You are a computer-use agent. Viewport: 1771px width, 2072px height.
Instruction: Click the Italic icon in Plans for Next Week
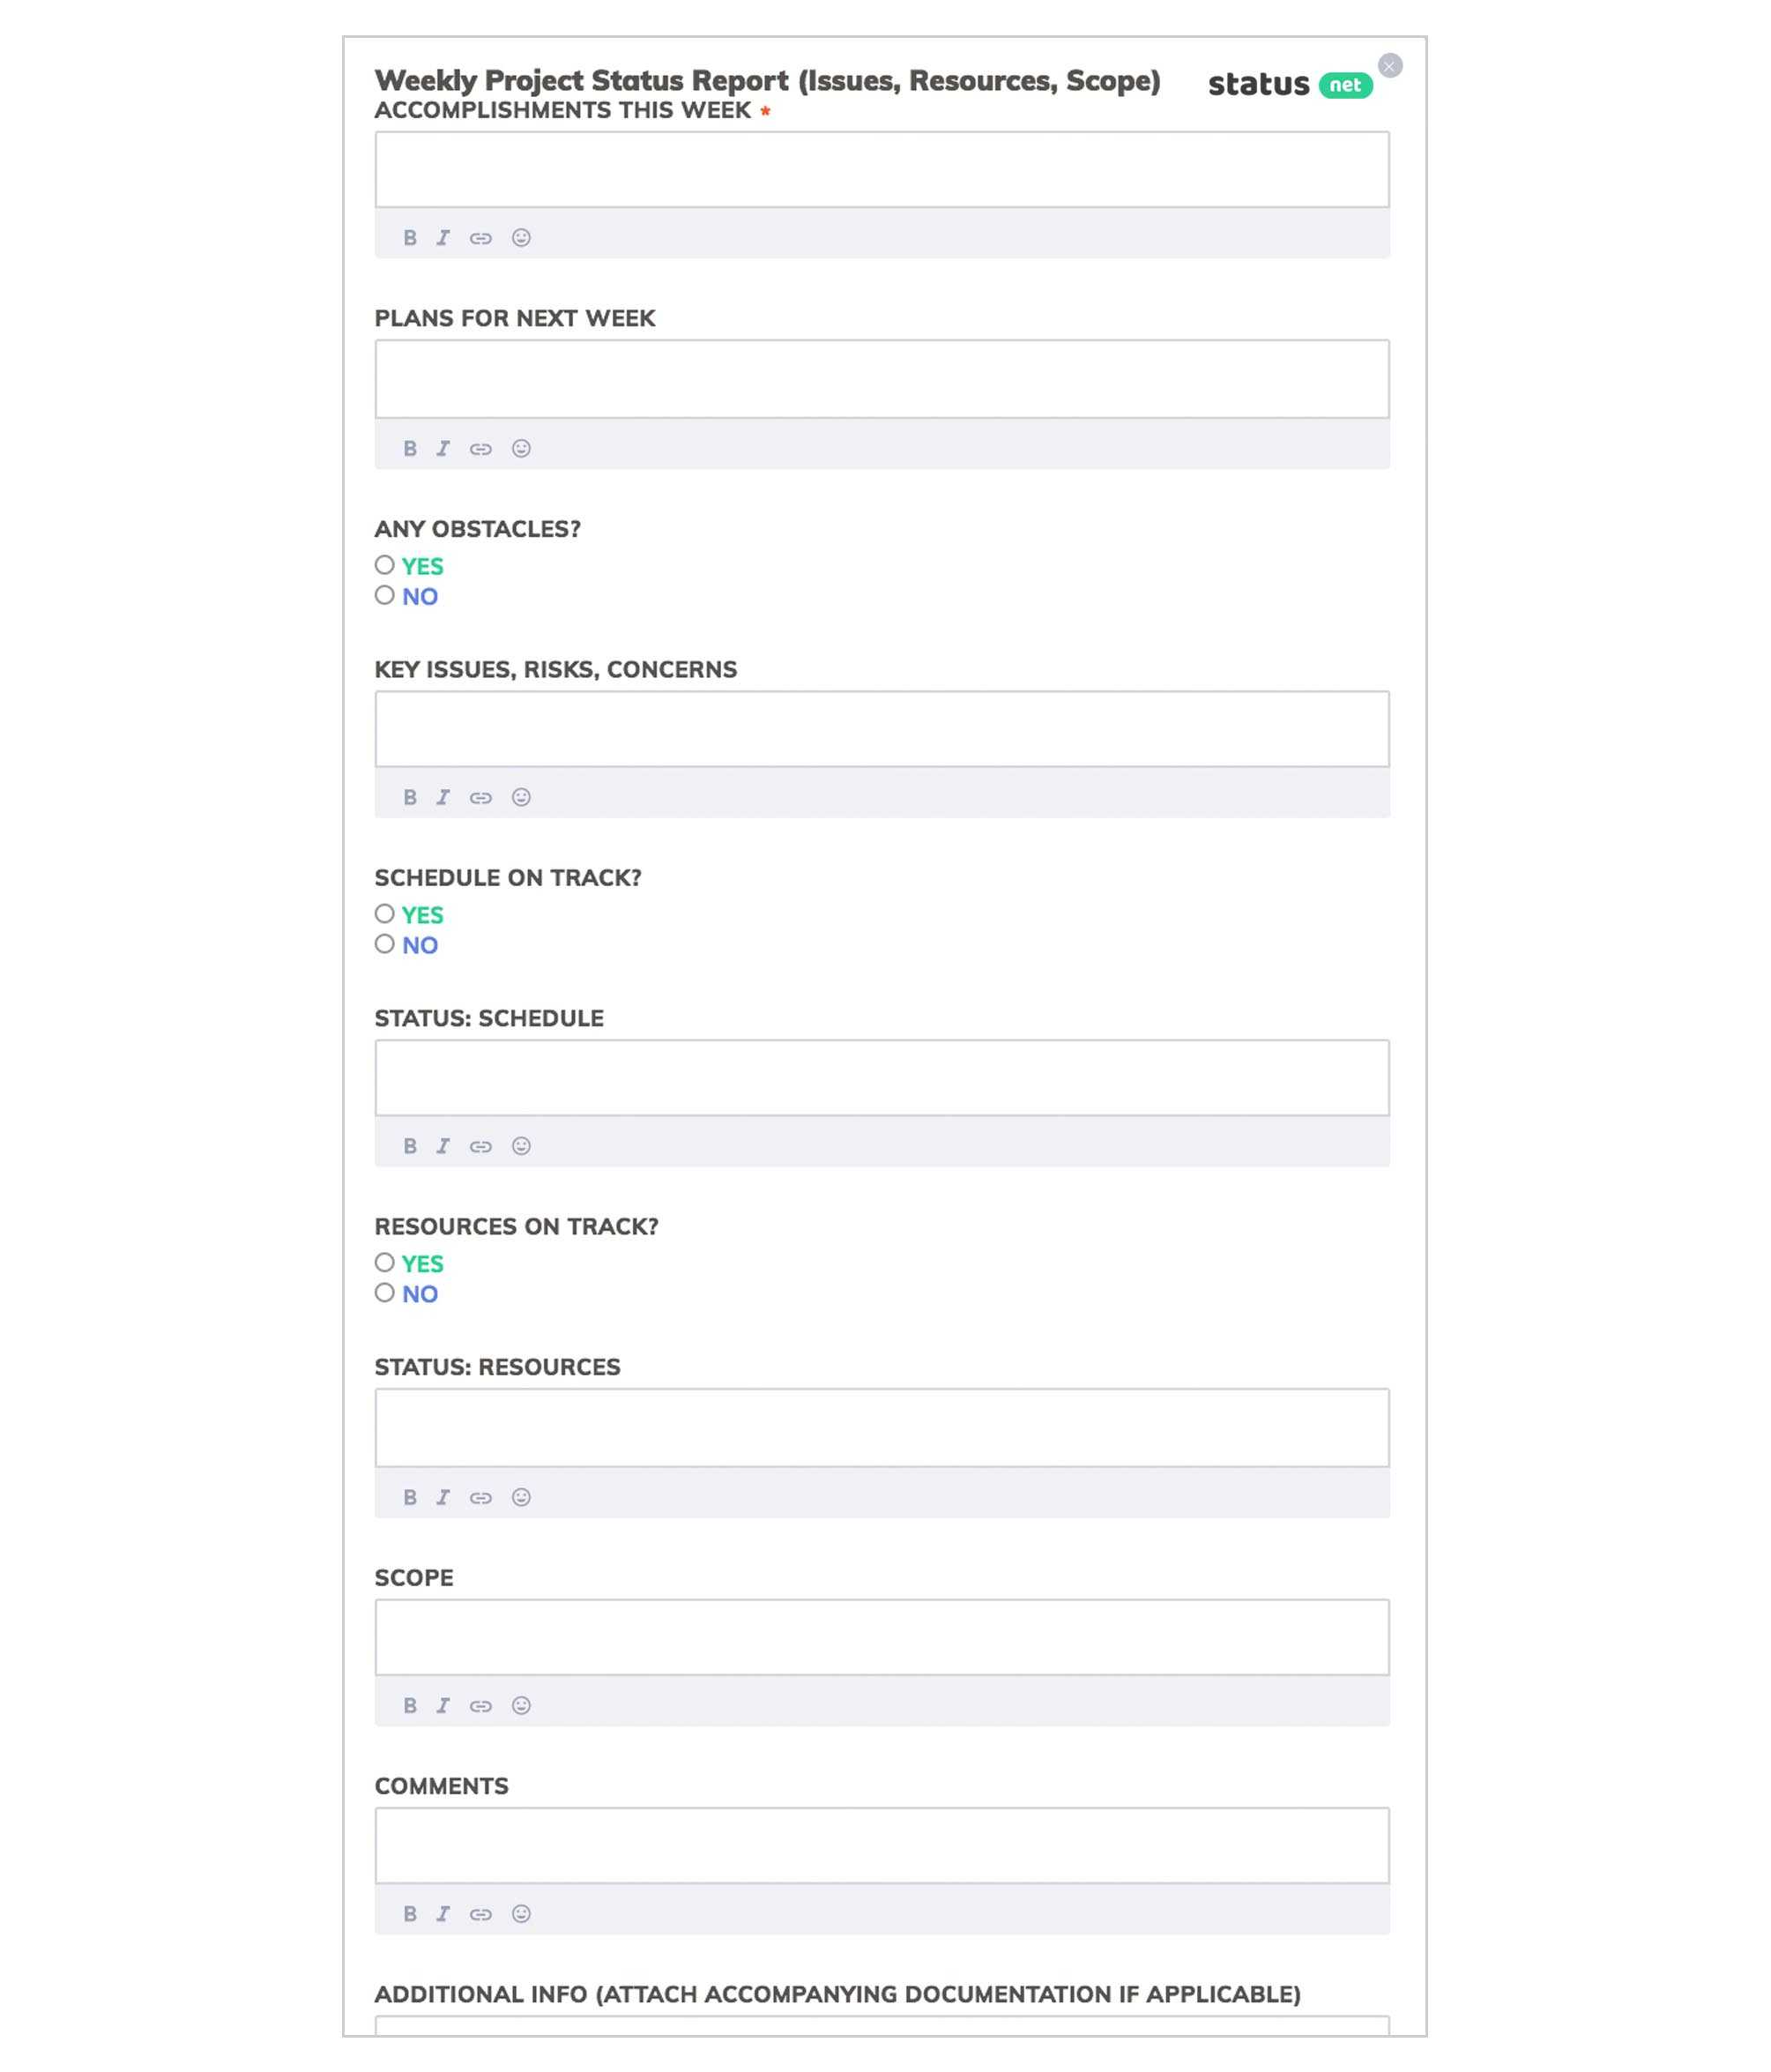point(441,446)
